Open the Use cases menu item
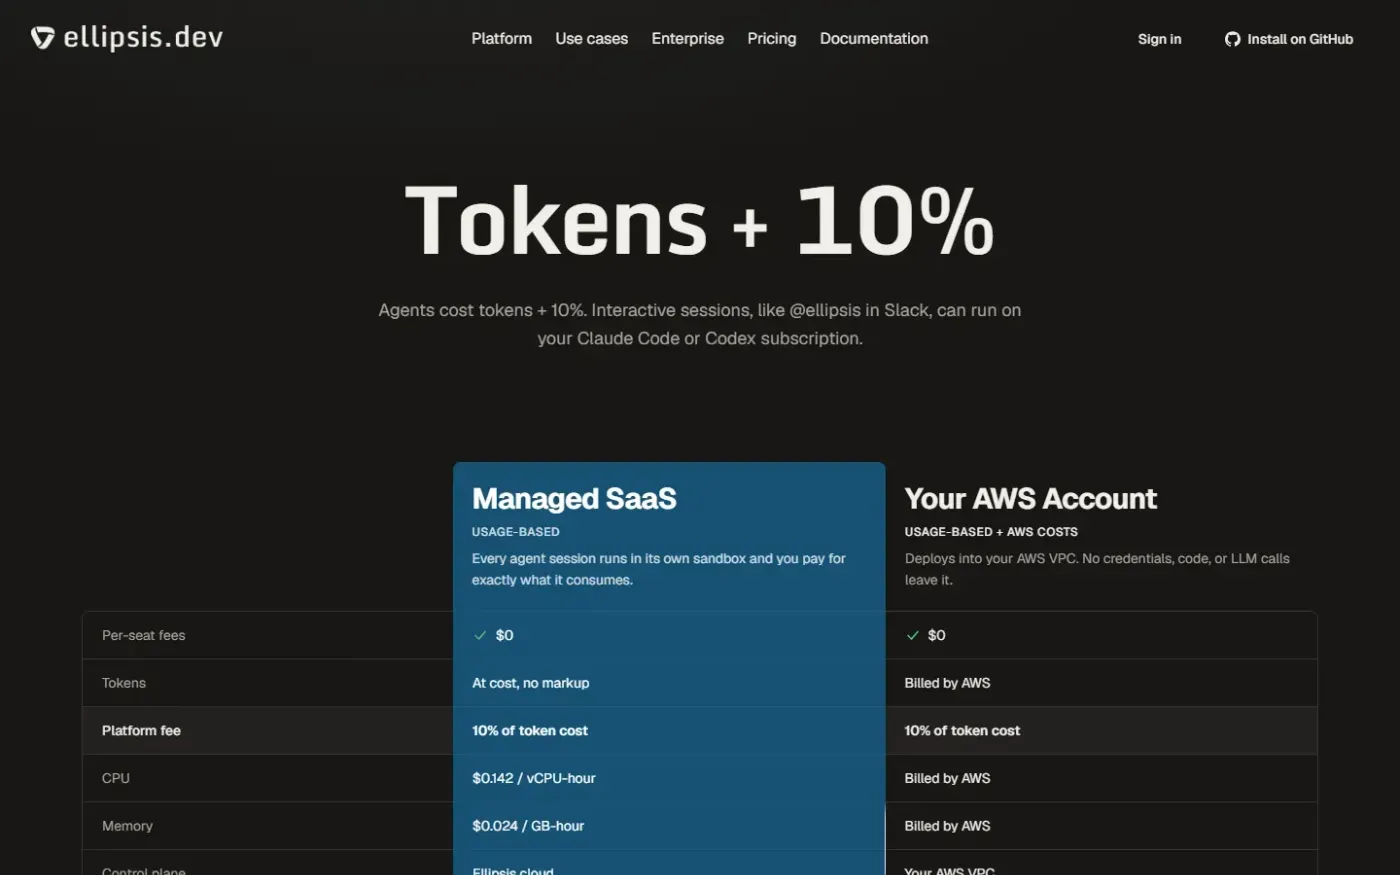The width and height of the screenshot is (1400, 875). 592,38
